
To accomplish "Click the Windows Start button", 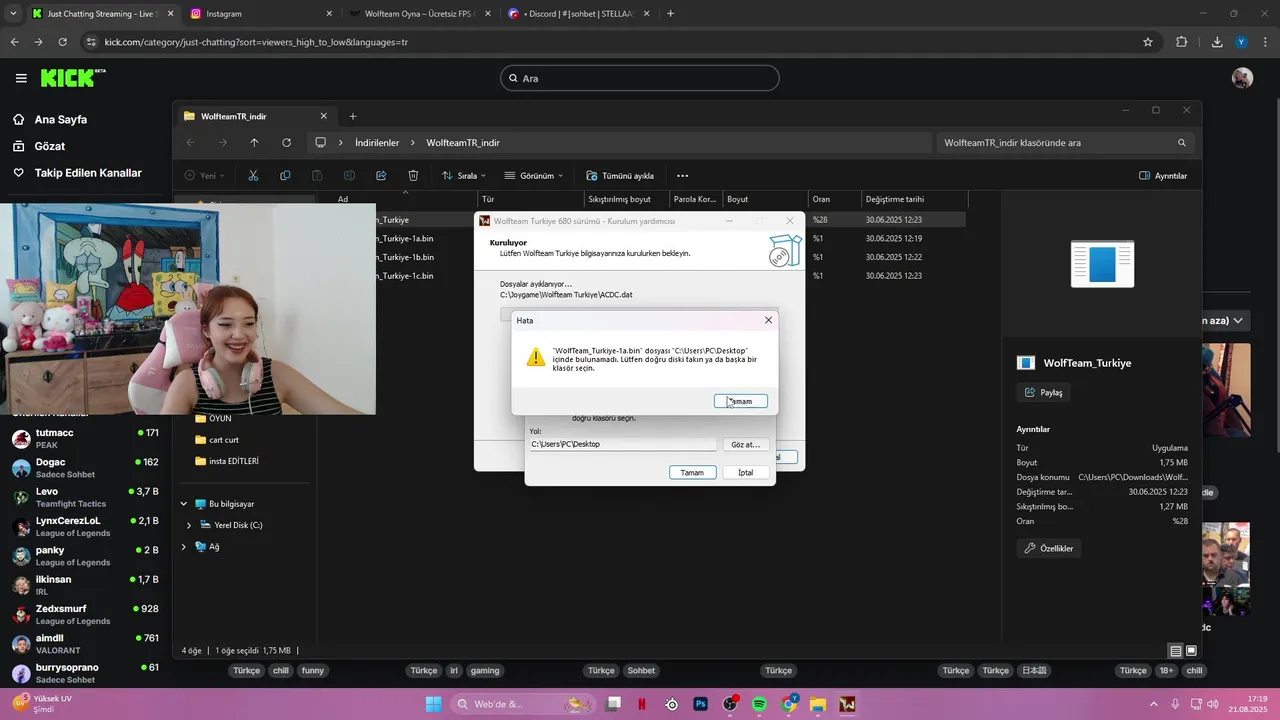I will click(x=433, y=704).
